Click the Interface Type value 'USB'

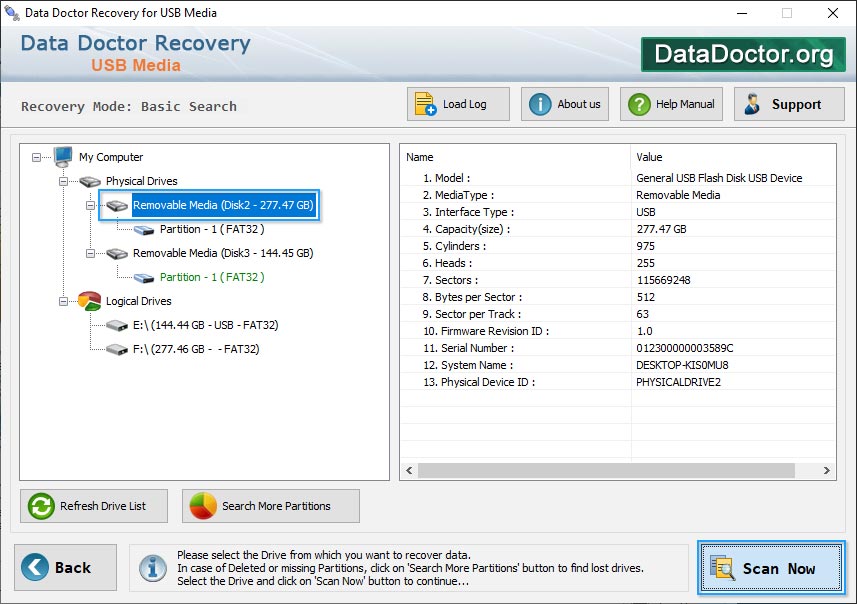point(645,212)
